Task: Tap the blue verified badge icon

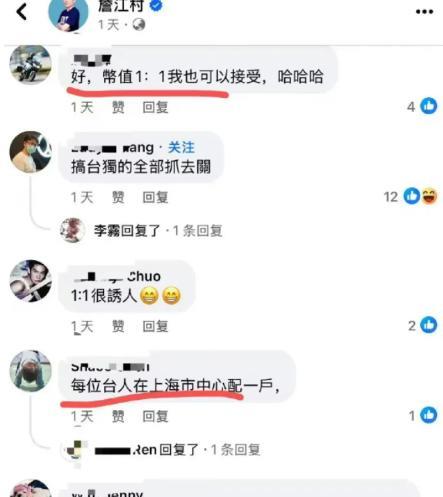Action: [x=156, y=5]
